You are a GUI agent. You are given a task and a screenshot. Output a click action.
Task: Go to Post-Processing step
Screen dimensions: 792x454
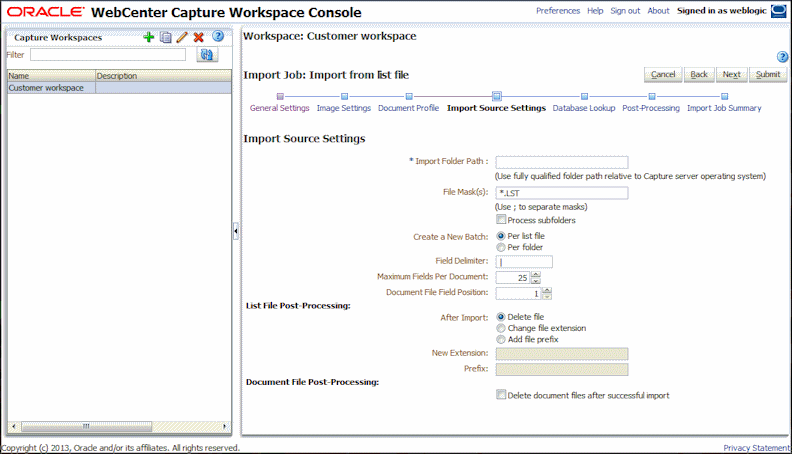point(651,108)
